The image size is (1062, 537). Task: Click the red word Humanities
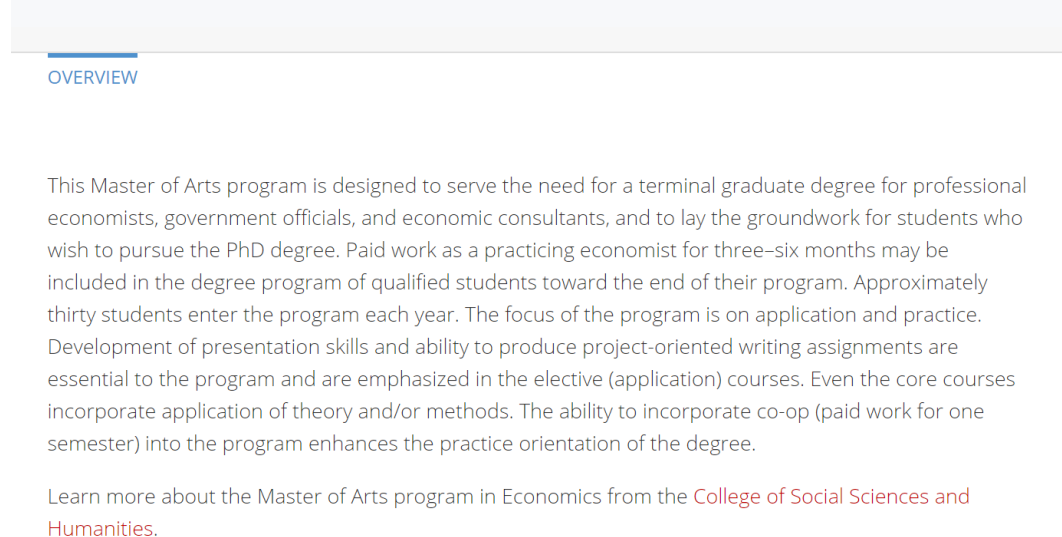click(100, 528)
